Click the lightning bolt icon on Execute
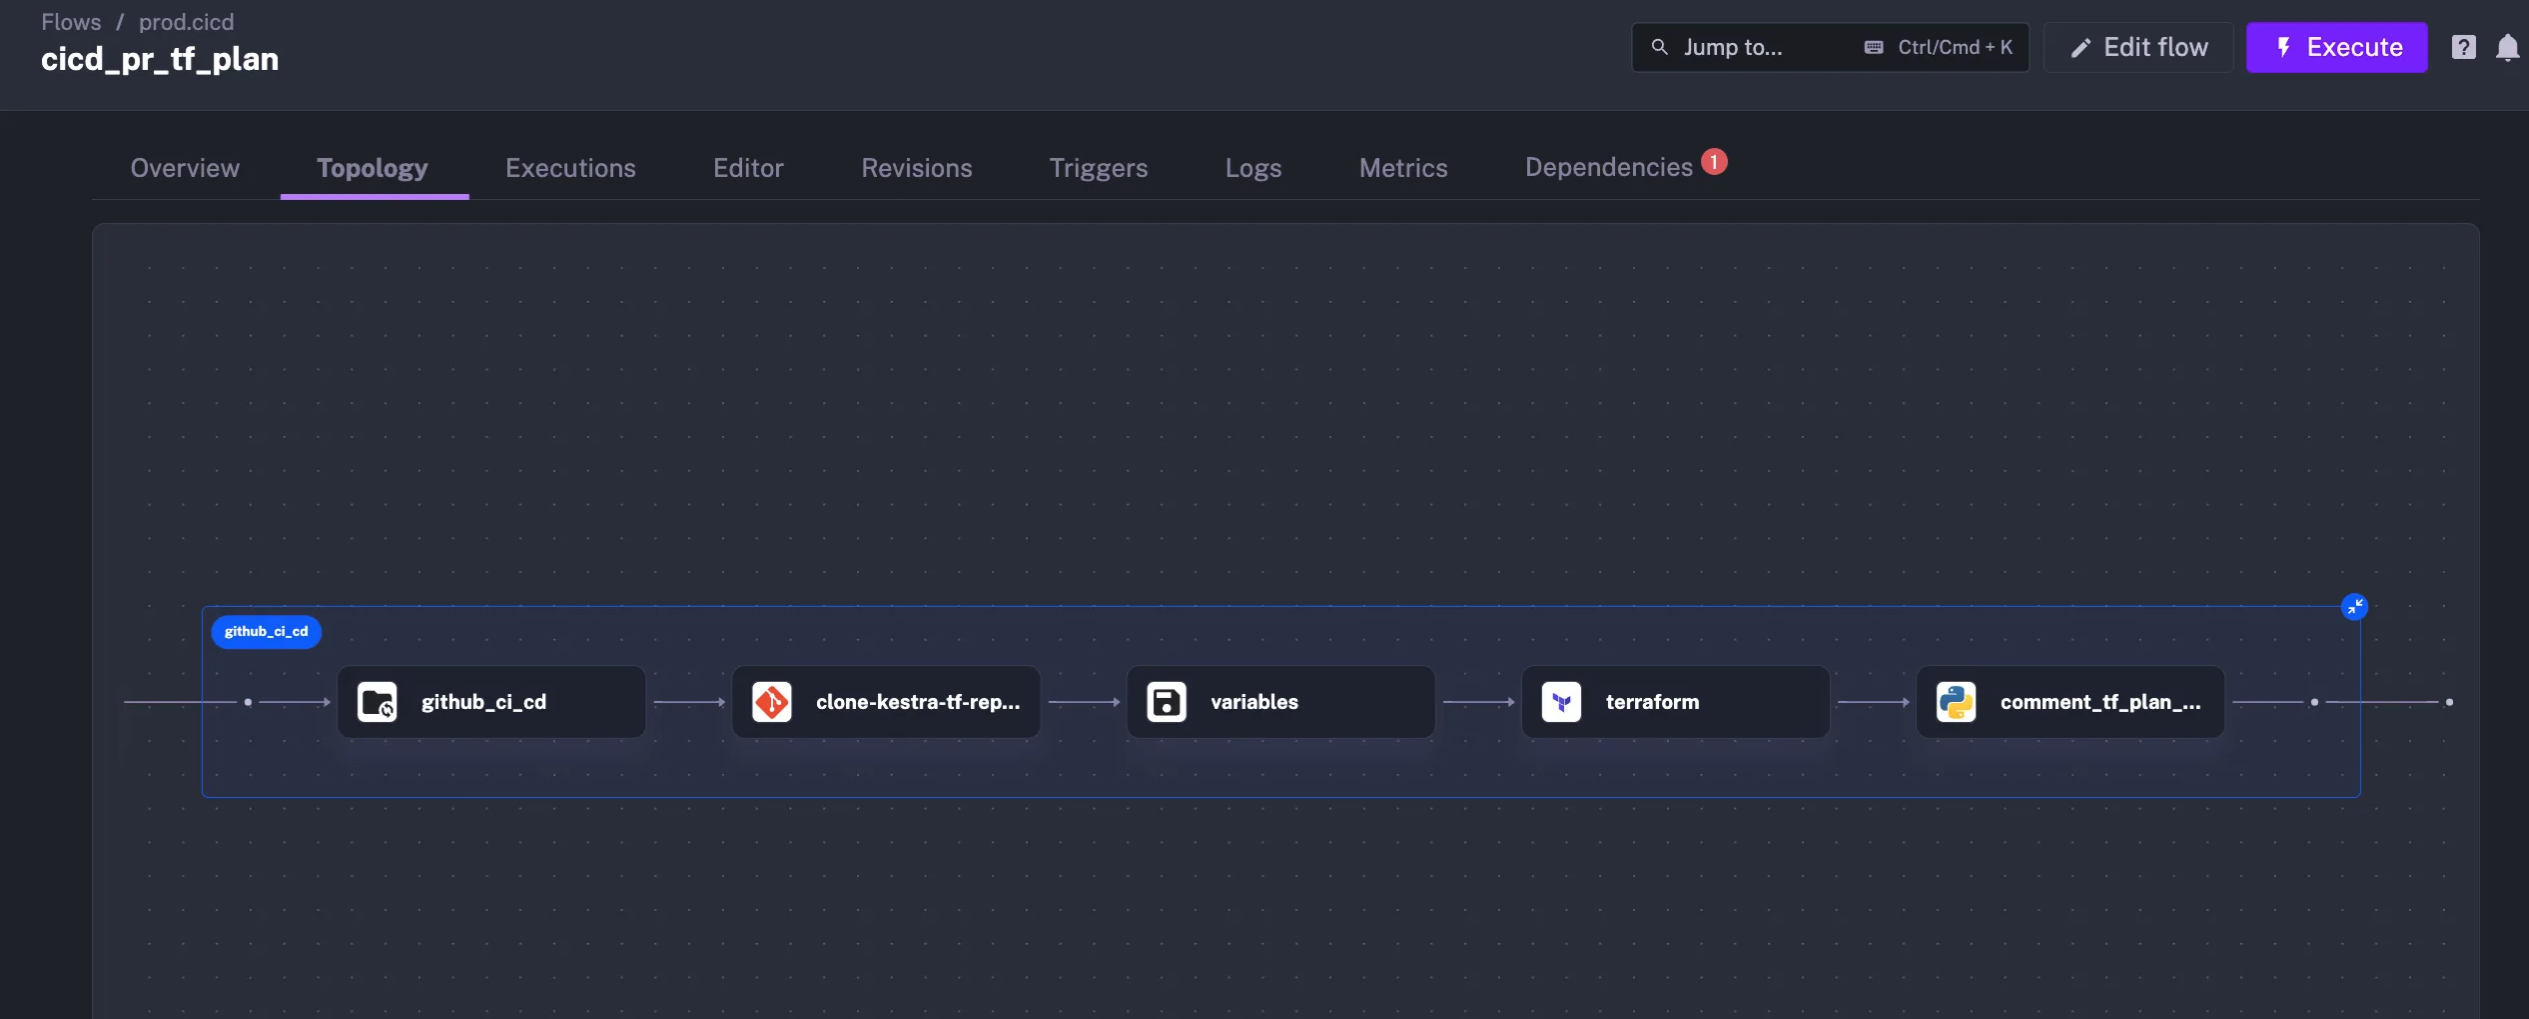Viewport: 2529px width, 1019px height. tap(2284, 47)
